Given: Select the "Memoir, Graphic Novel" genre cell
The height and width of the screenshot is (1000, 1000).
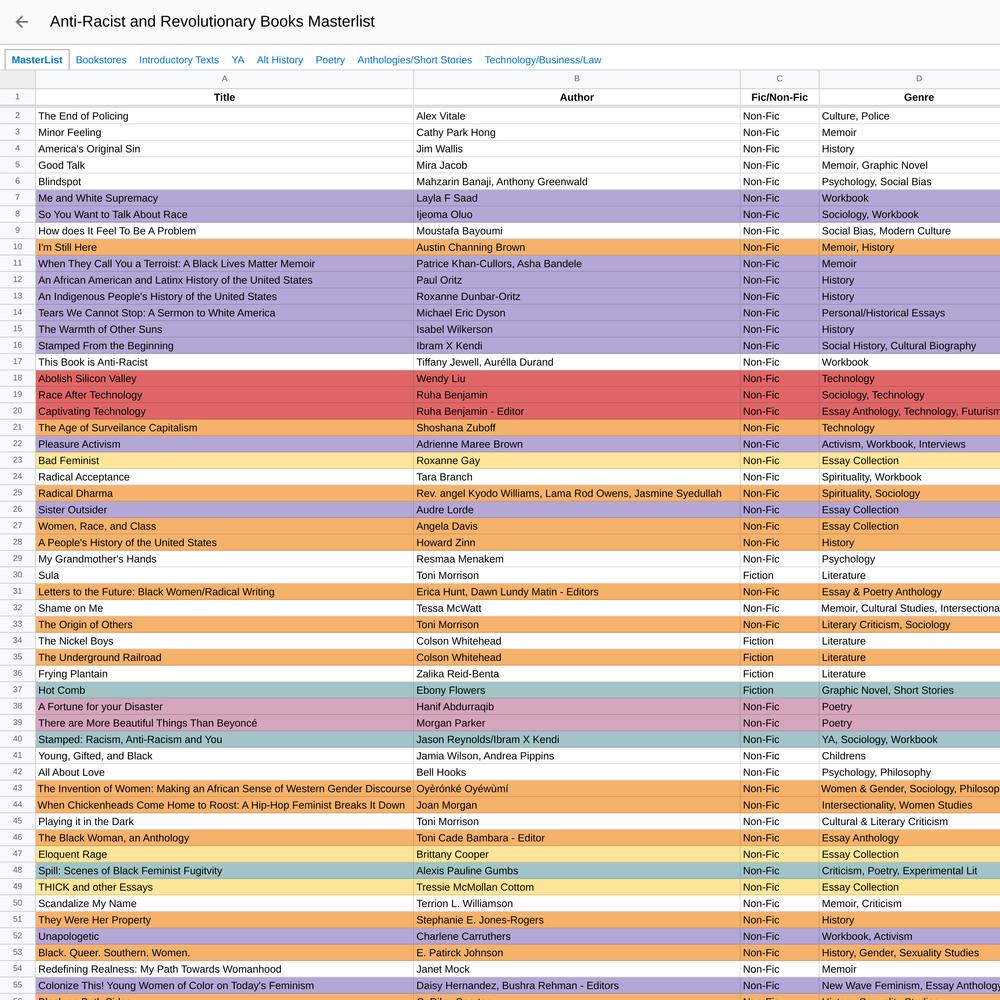Looking at the screenshot, I should pyautogui.click(x=909, y=165).
